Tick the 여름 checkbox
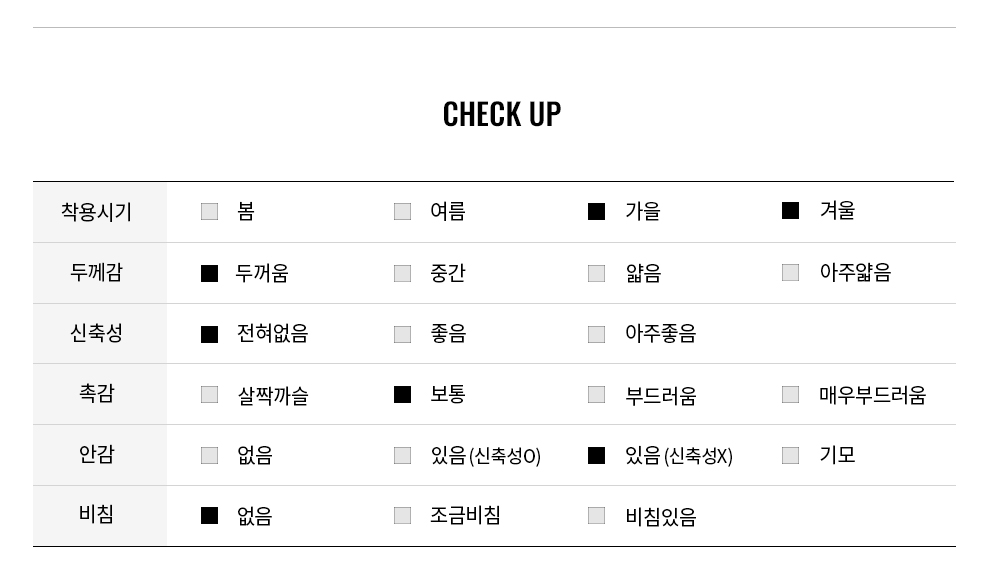Screen dimensions: 996x574 [403, 211]
